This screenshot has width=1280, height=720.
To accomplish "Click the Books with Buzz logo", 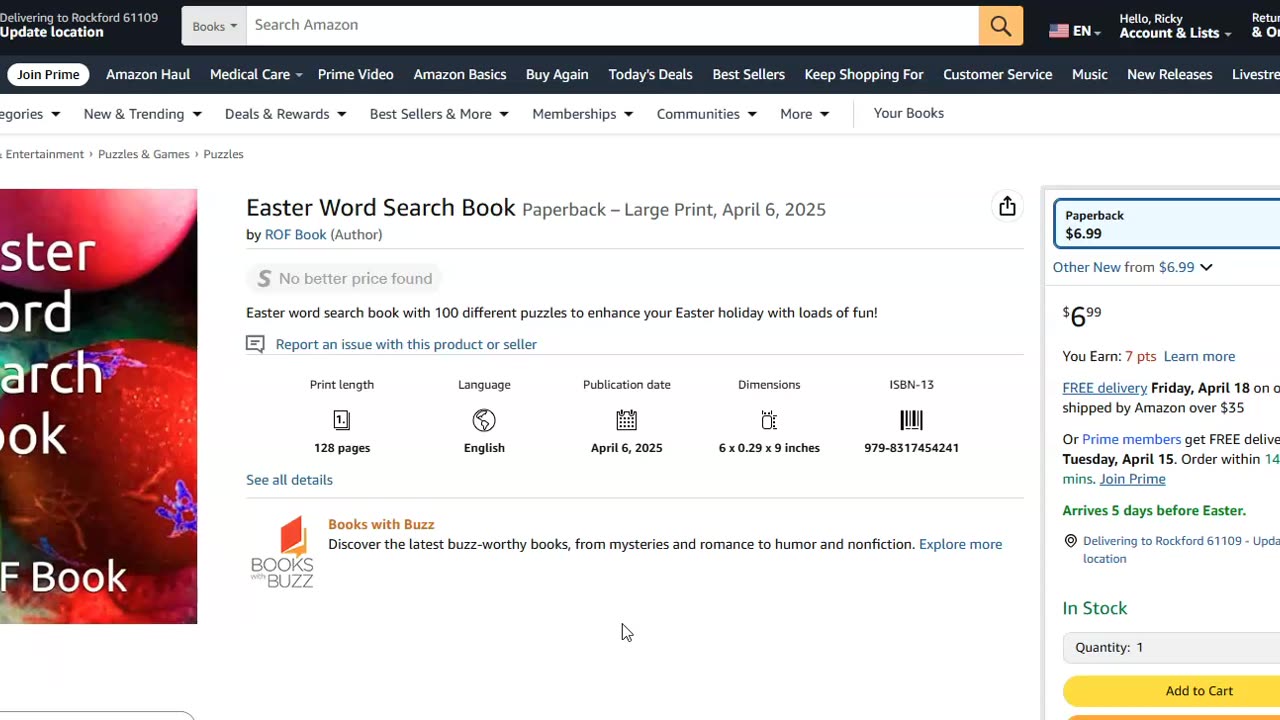I will pyautogui.click(x=282, y=552).
